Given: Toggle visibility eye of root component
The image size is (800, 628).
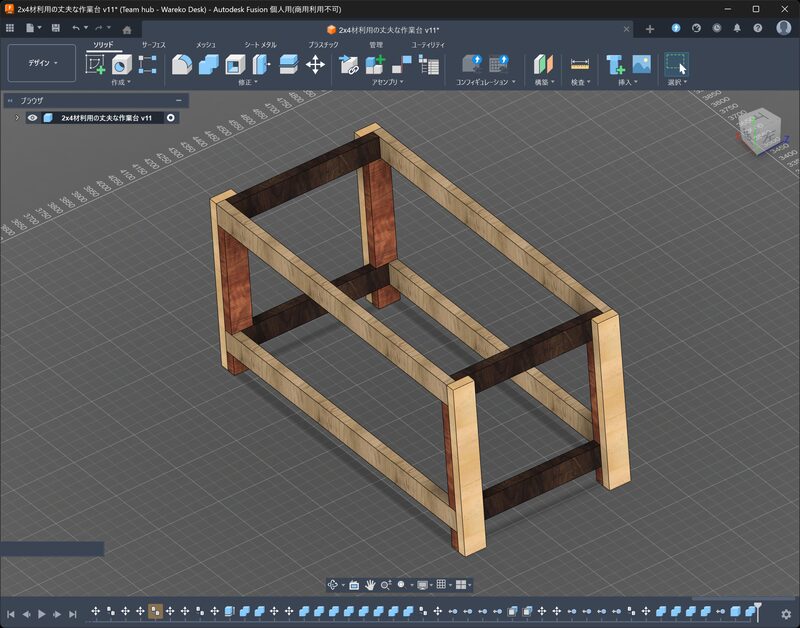Looking at the screenshot, I should (32, 118).
